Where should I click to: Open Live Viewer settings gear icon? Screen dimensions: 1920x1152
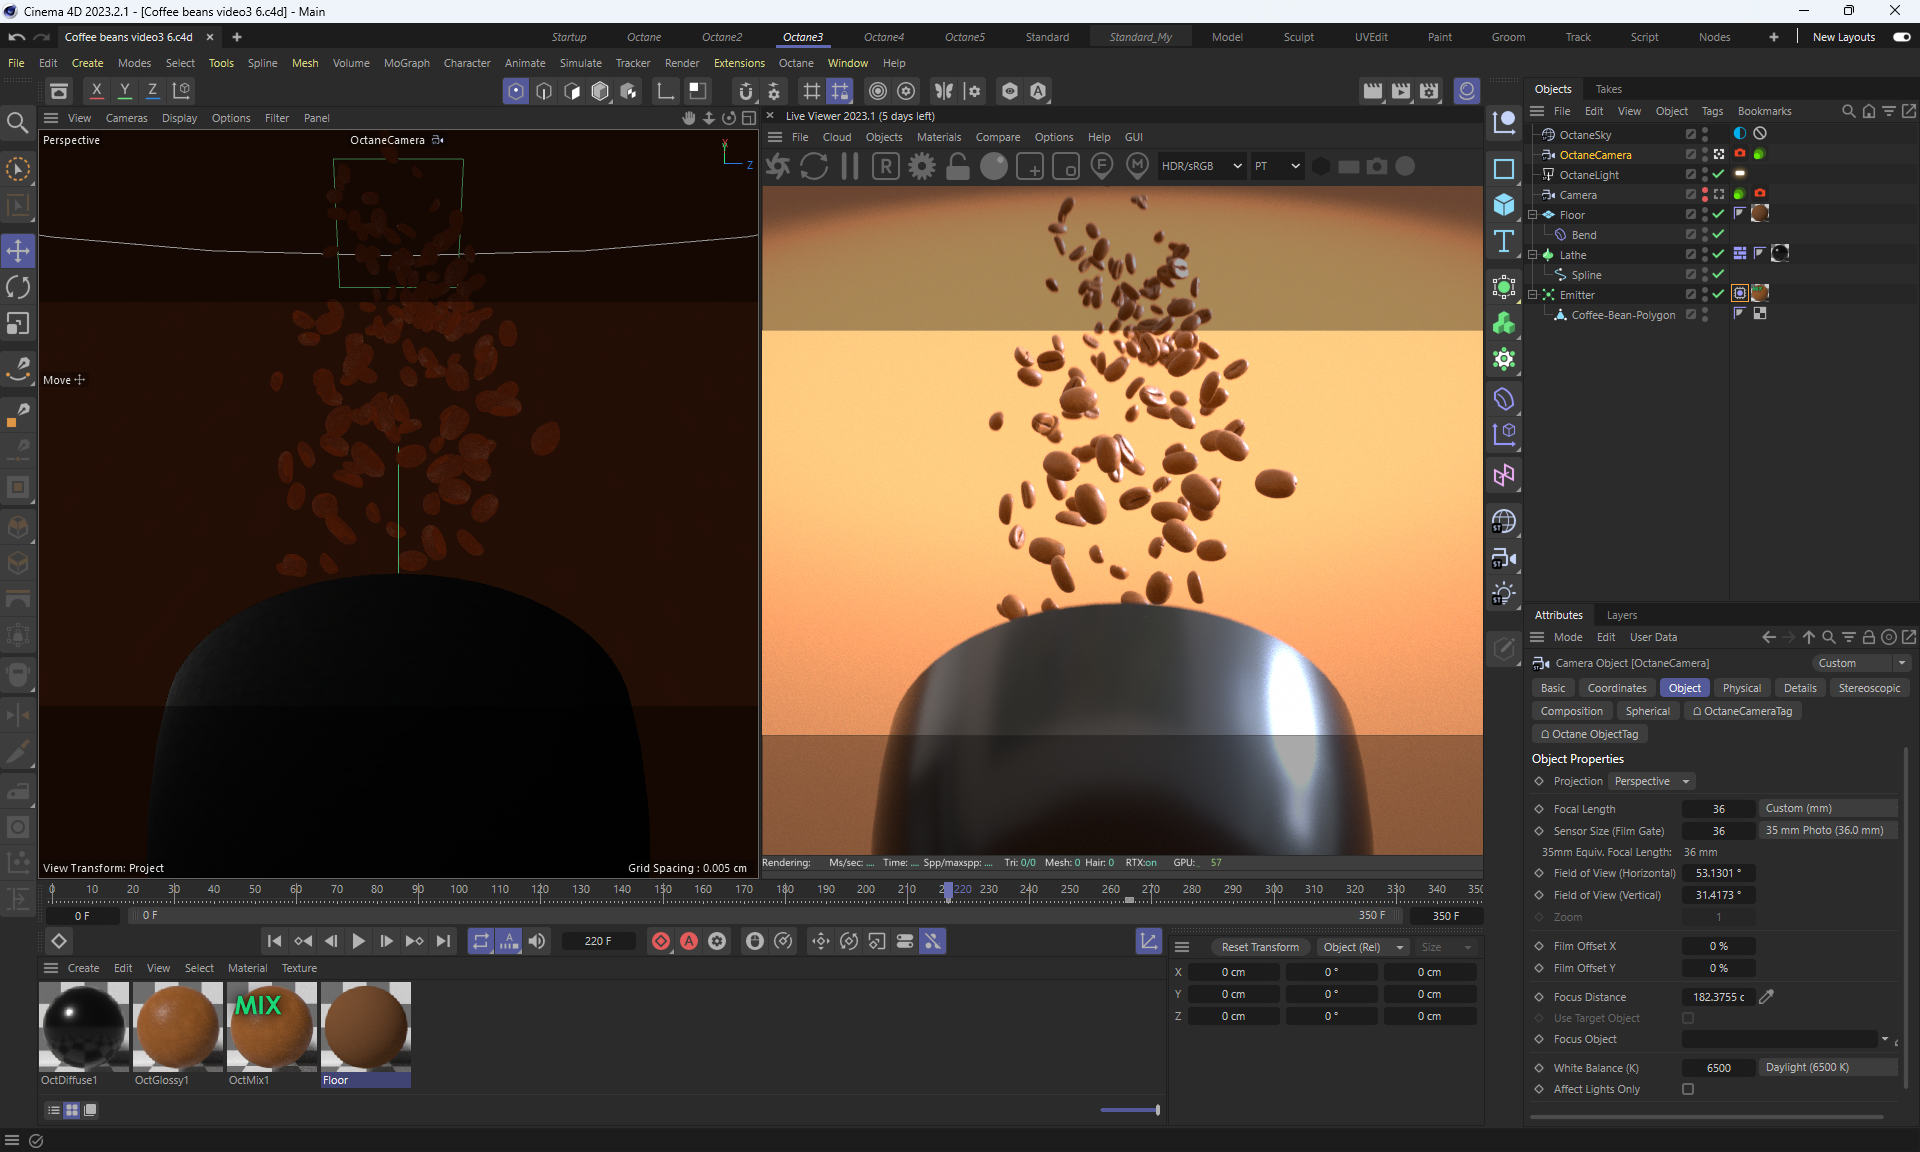(x=922, y=166)
